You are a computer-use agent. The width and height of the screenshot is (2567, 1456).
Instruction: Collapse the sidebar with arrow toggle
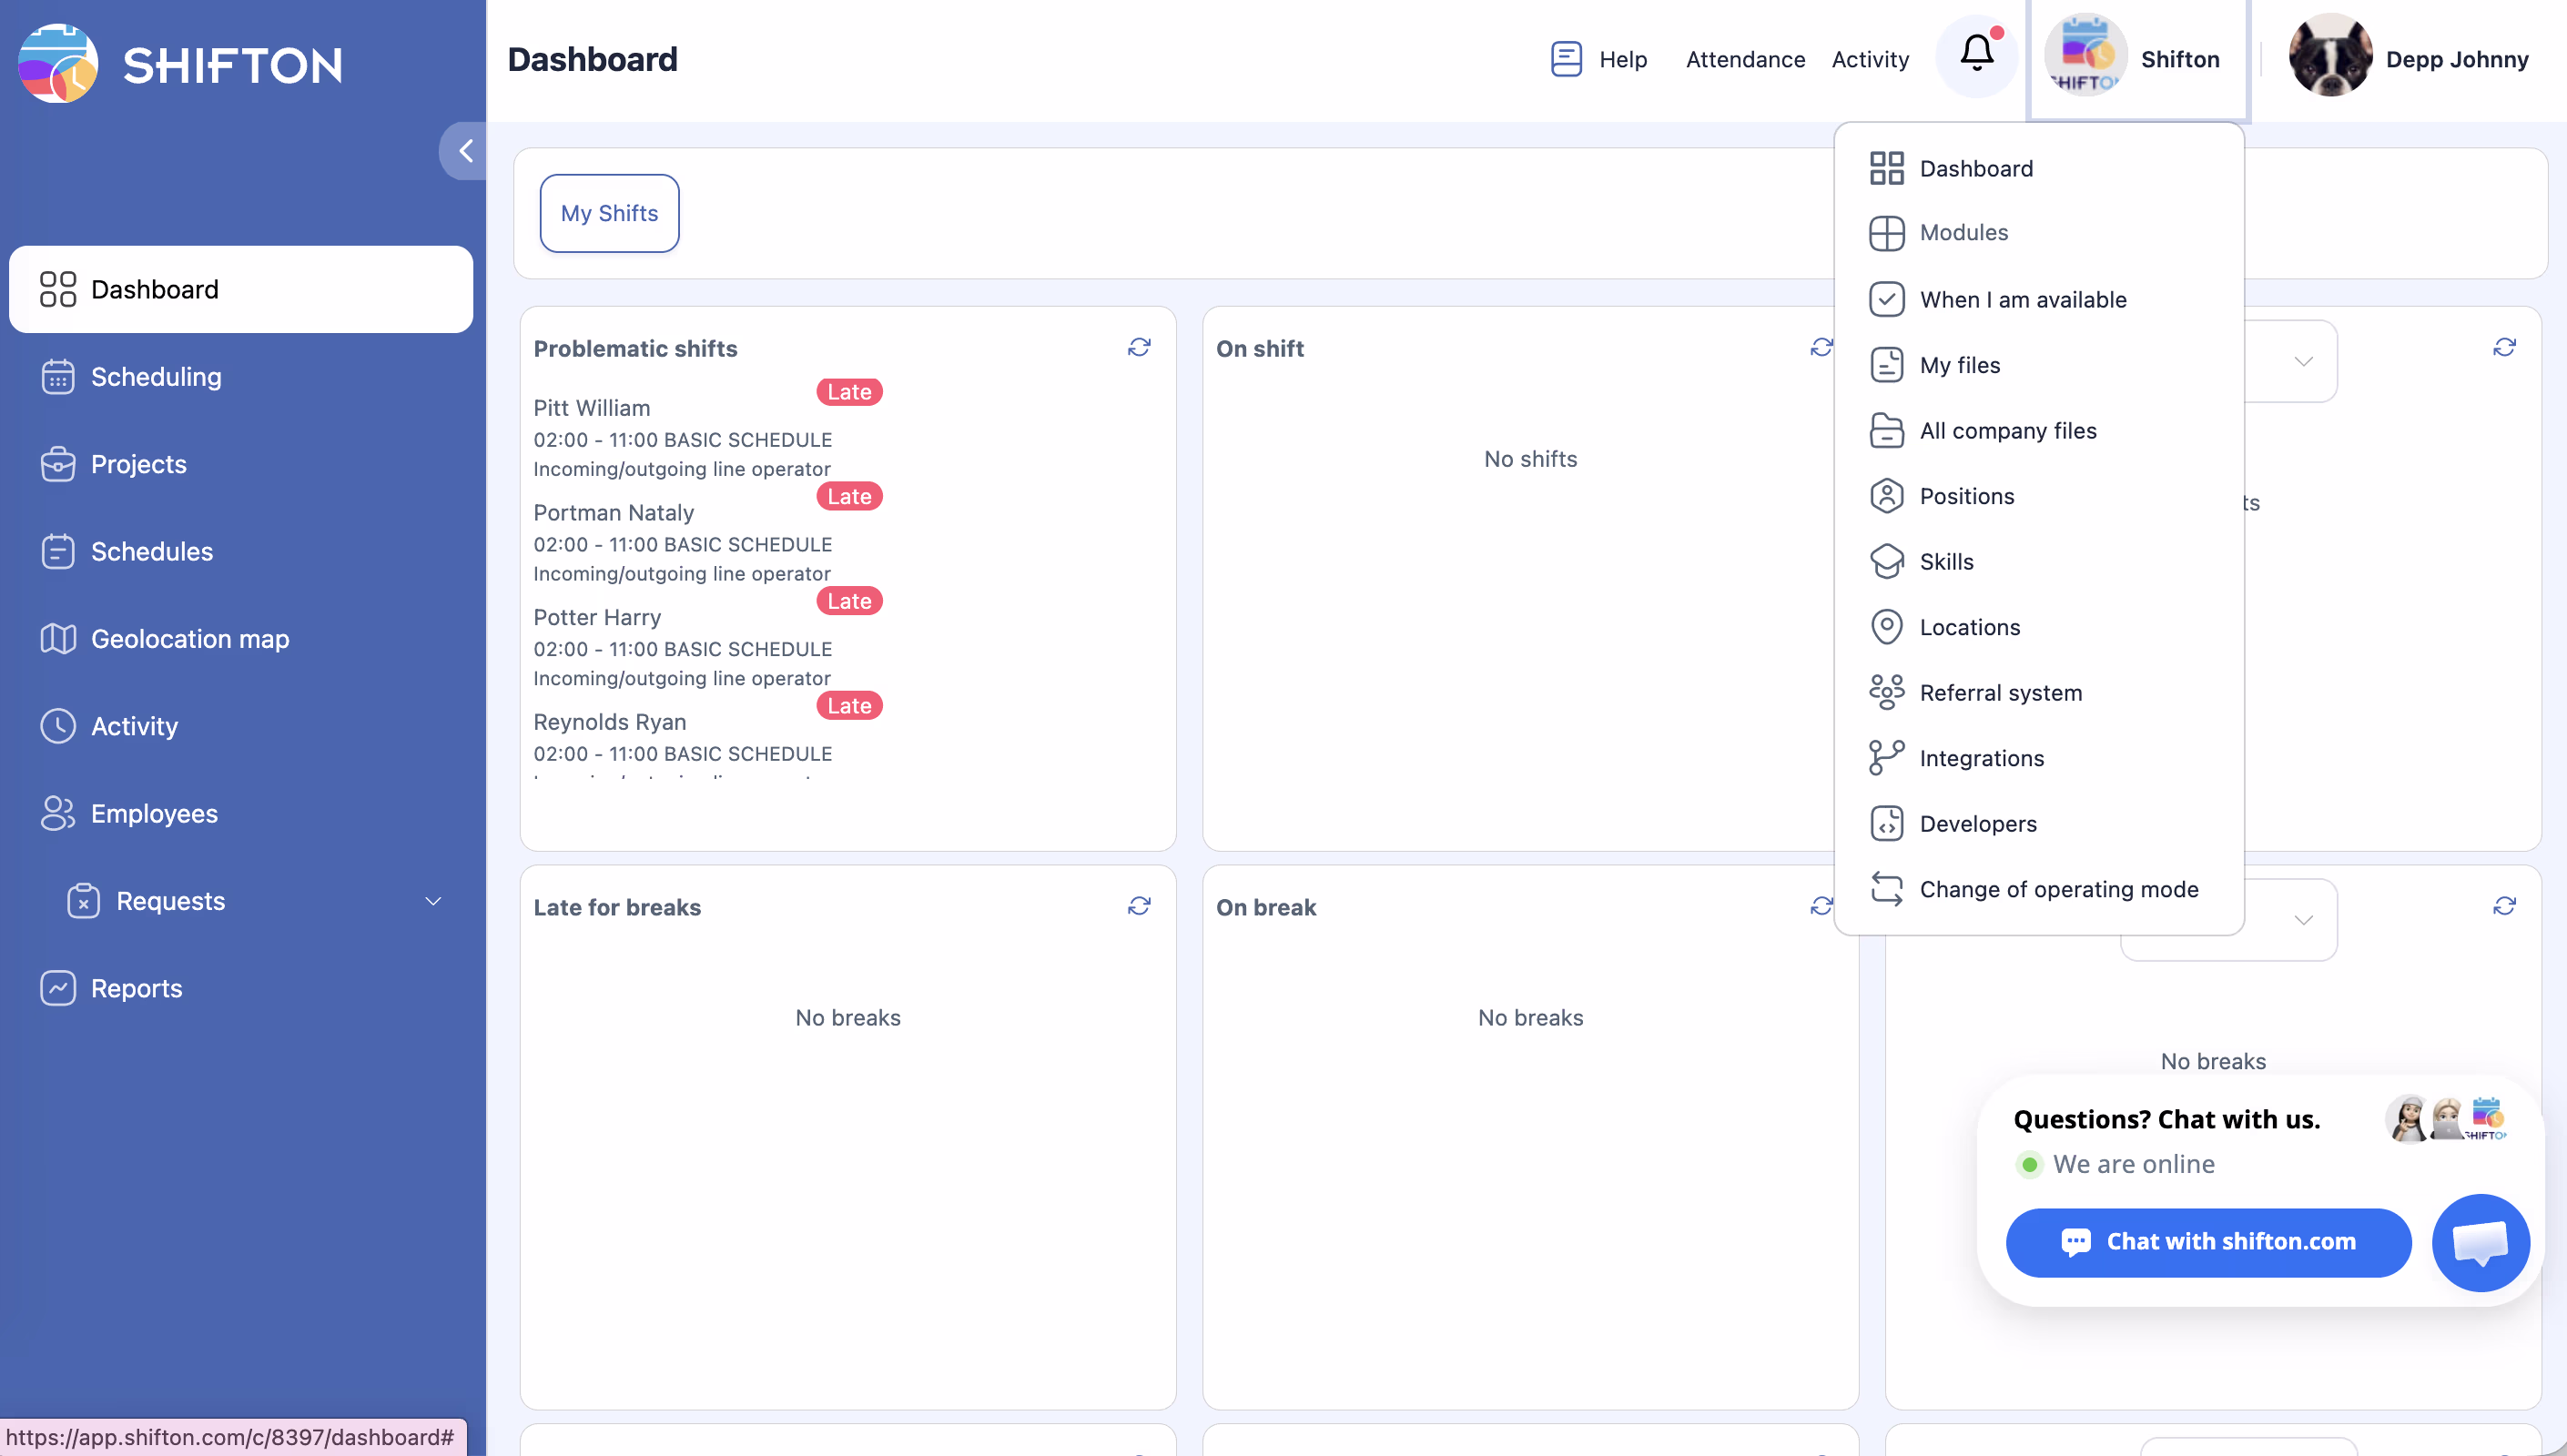[465, 151]
